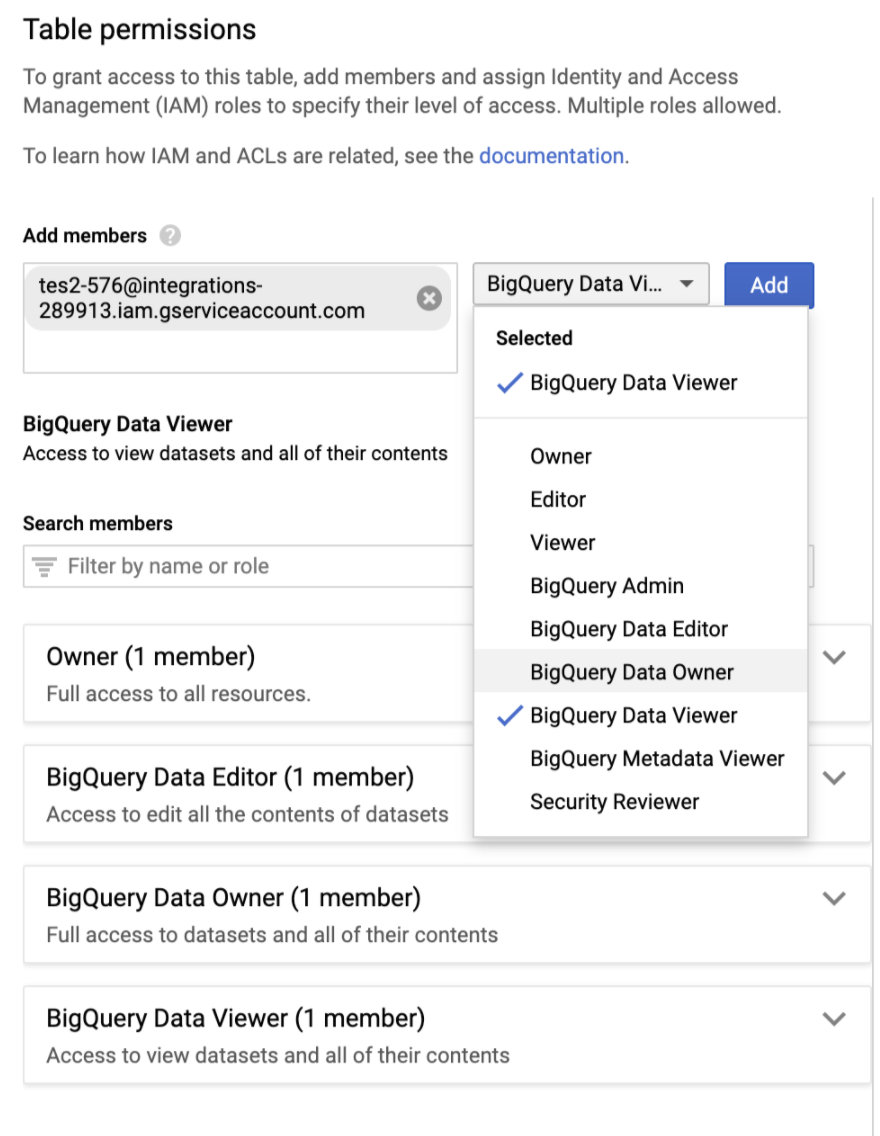
Task: Click 'Full access to datasets and all of their contents'
Action: (x=272, y=935)
